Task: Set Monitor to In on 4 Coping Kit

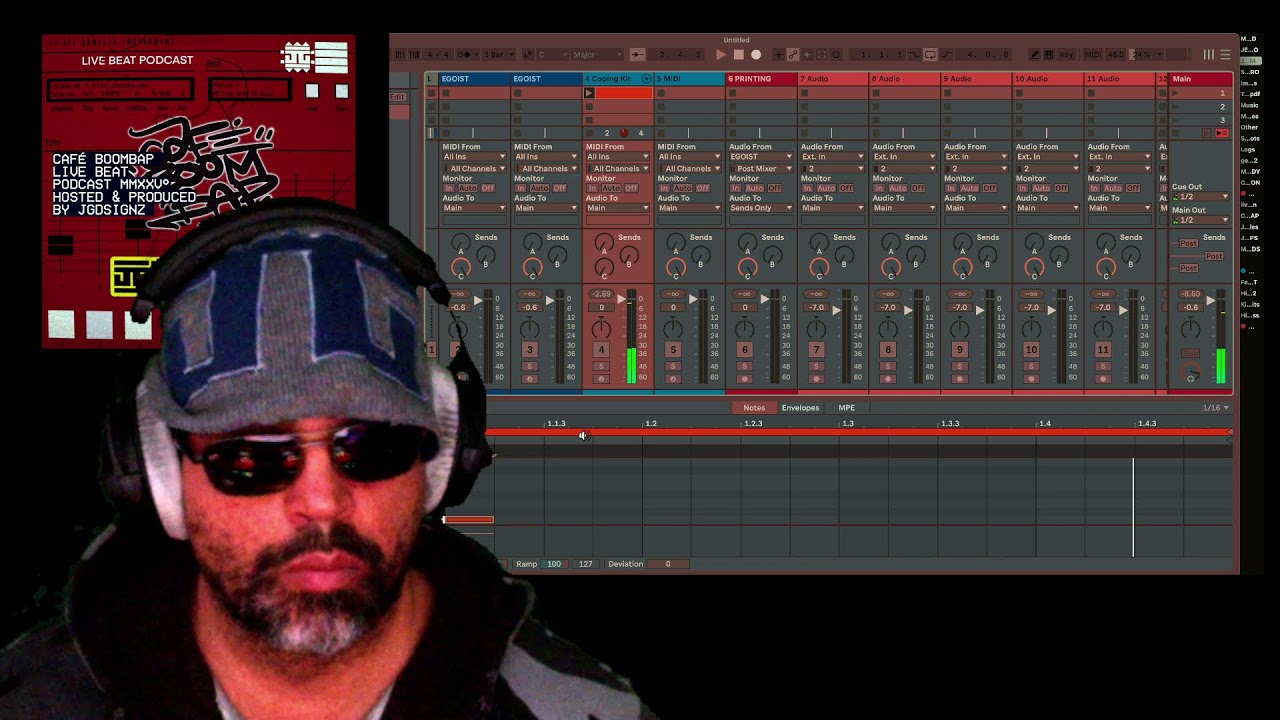Action: tap(593, 188)
